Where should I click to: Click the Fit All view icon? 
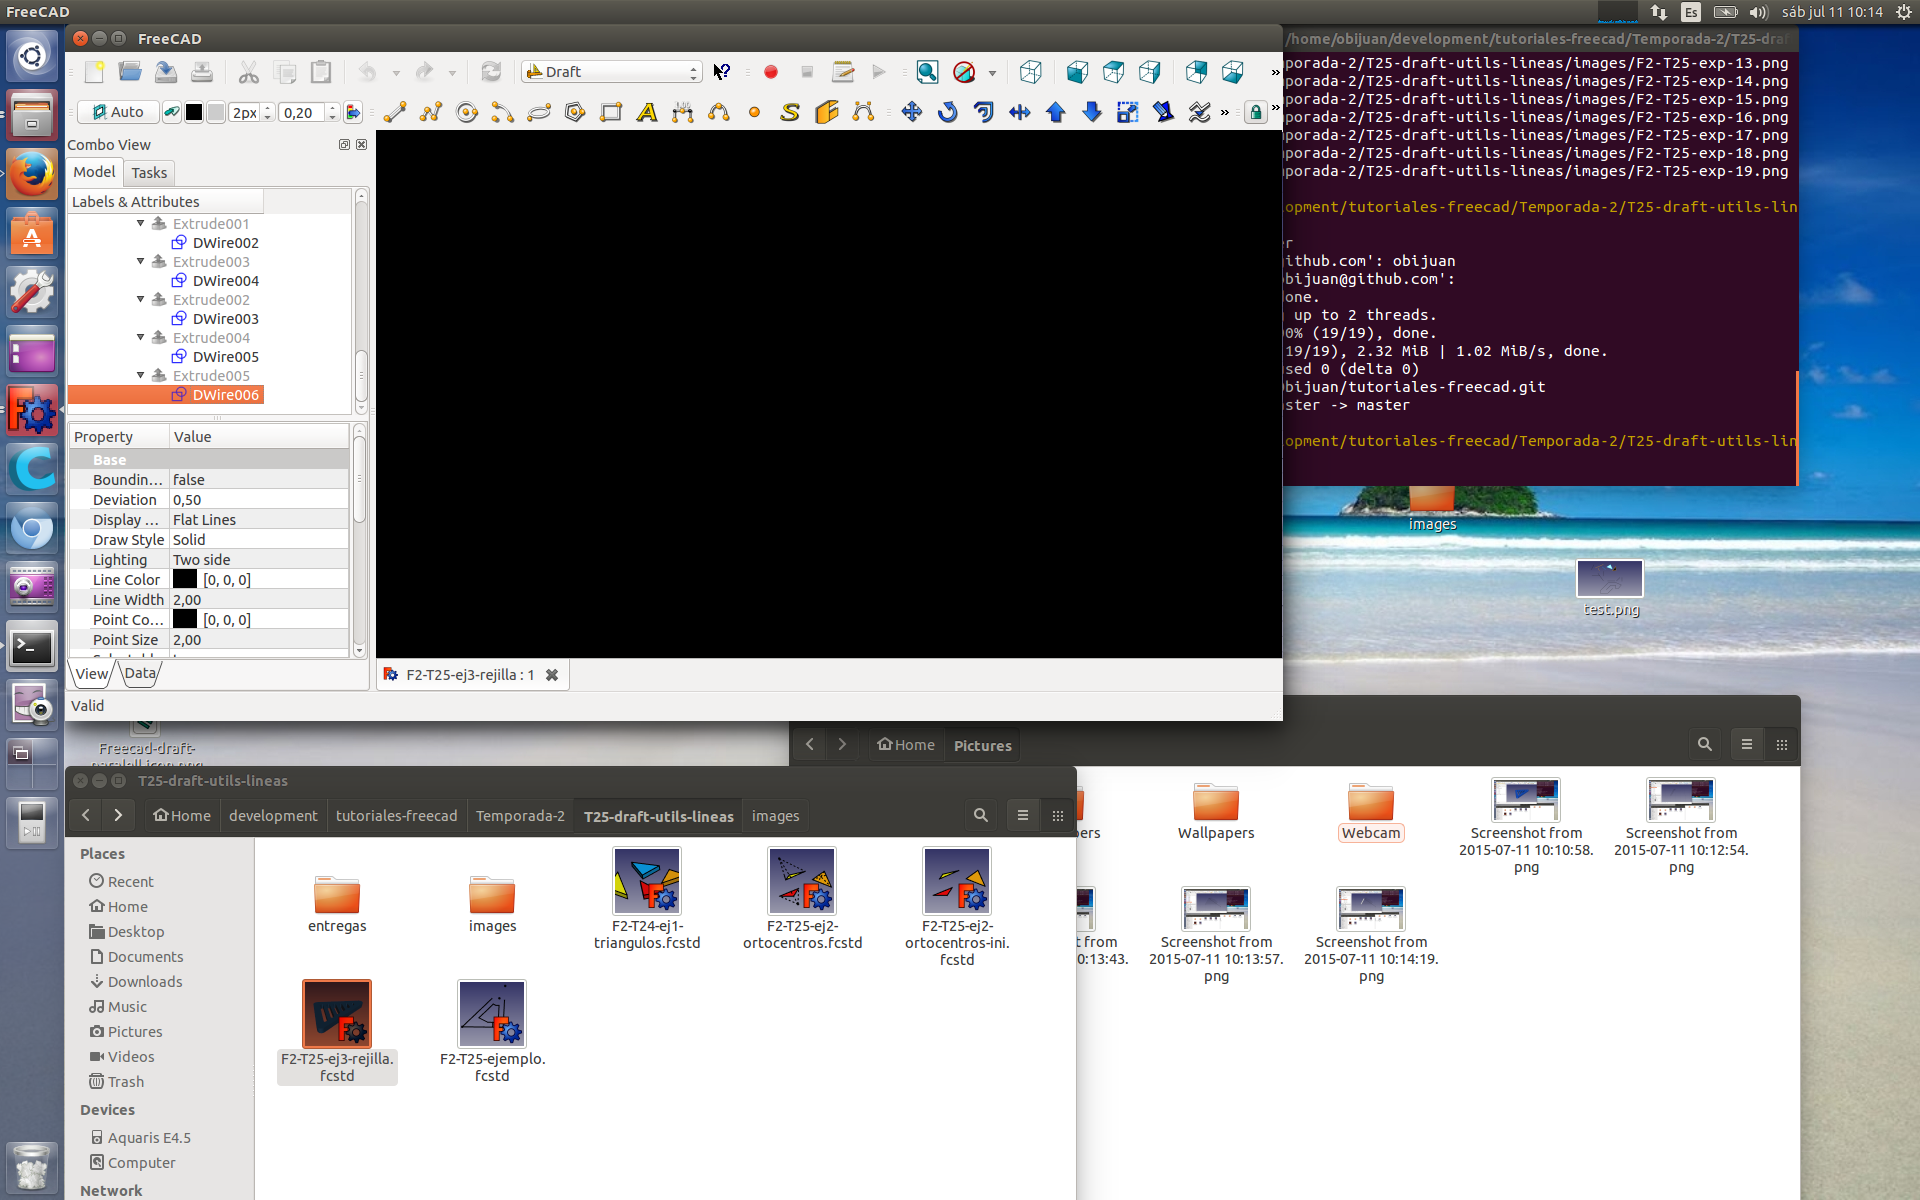tap(927, 72)
